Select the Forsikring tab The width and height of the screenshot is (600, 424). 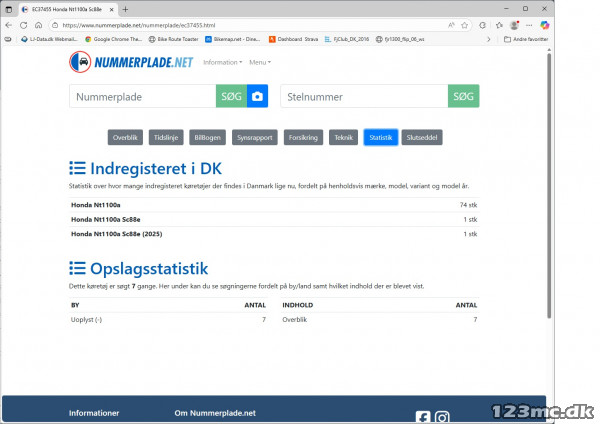coord(303,138)
